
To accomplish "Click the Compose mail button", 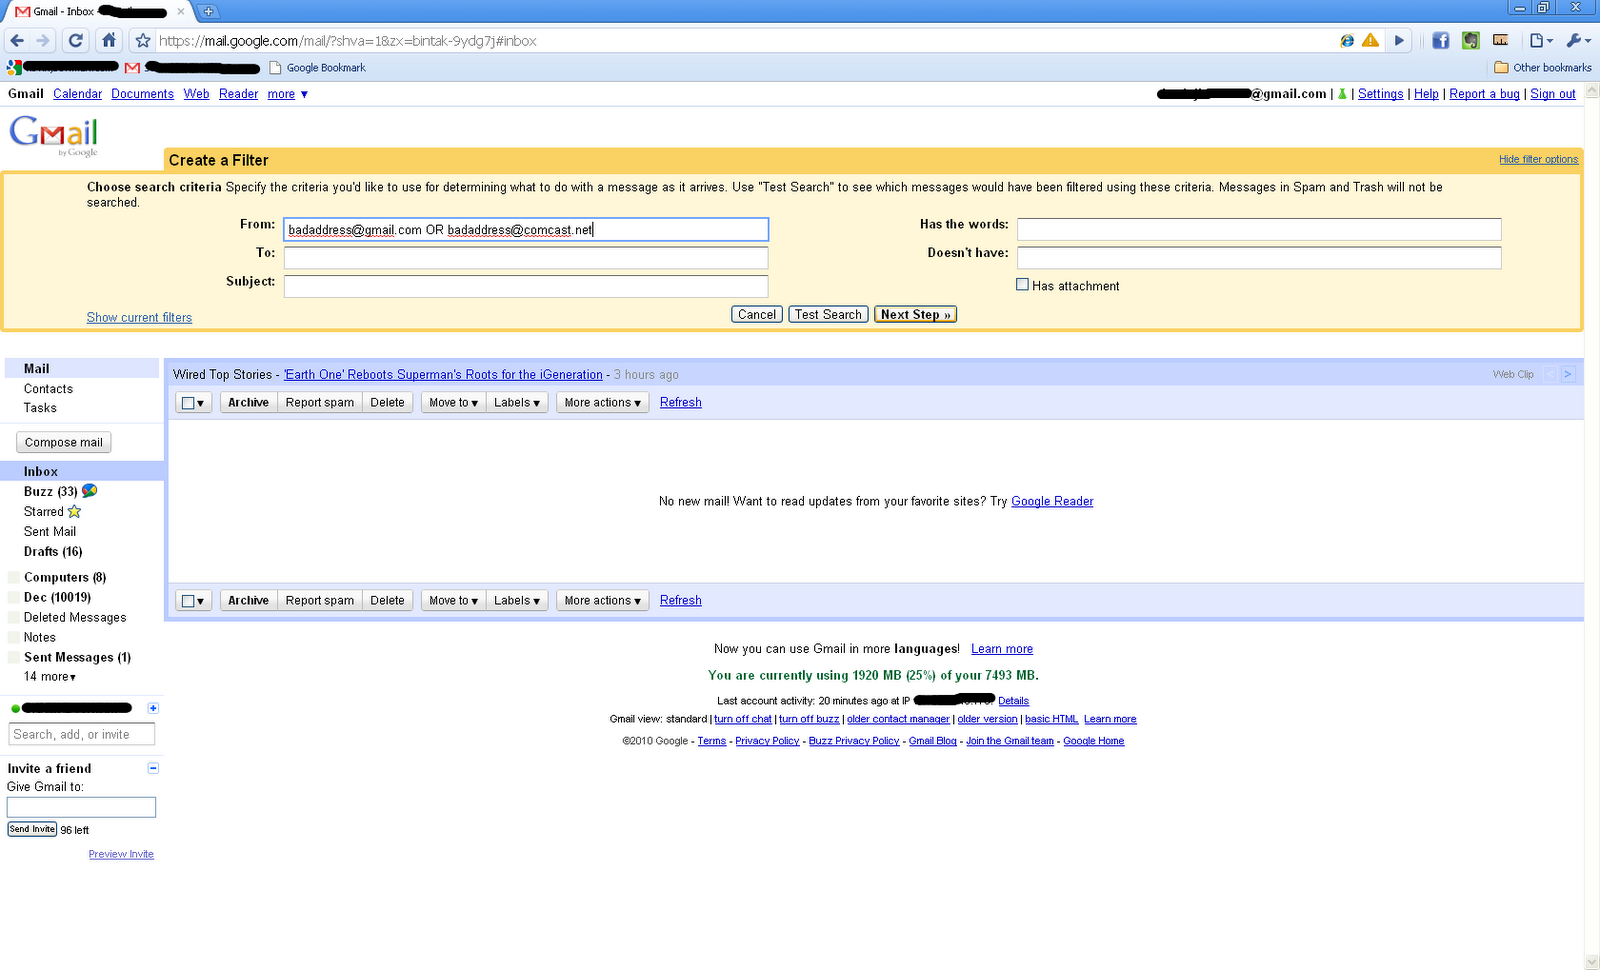I will [64, 442].
